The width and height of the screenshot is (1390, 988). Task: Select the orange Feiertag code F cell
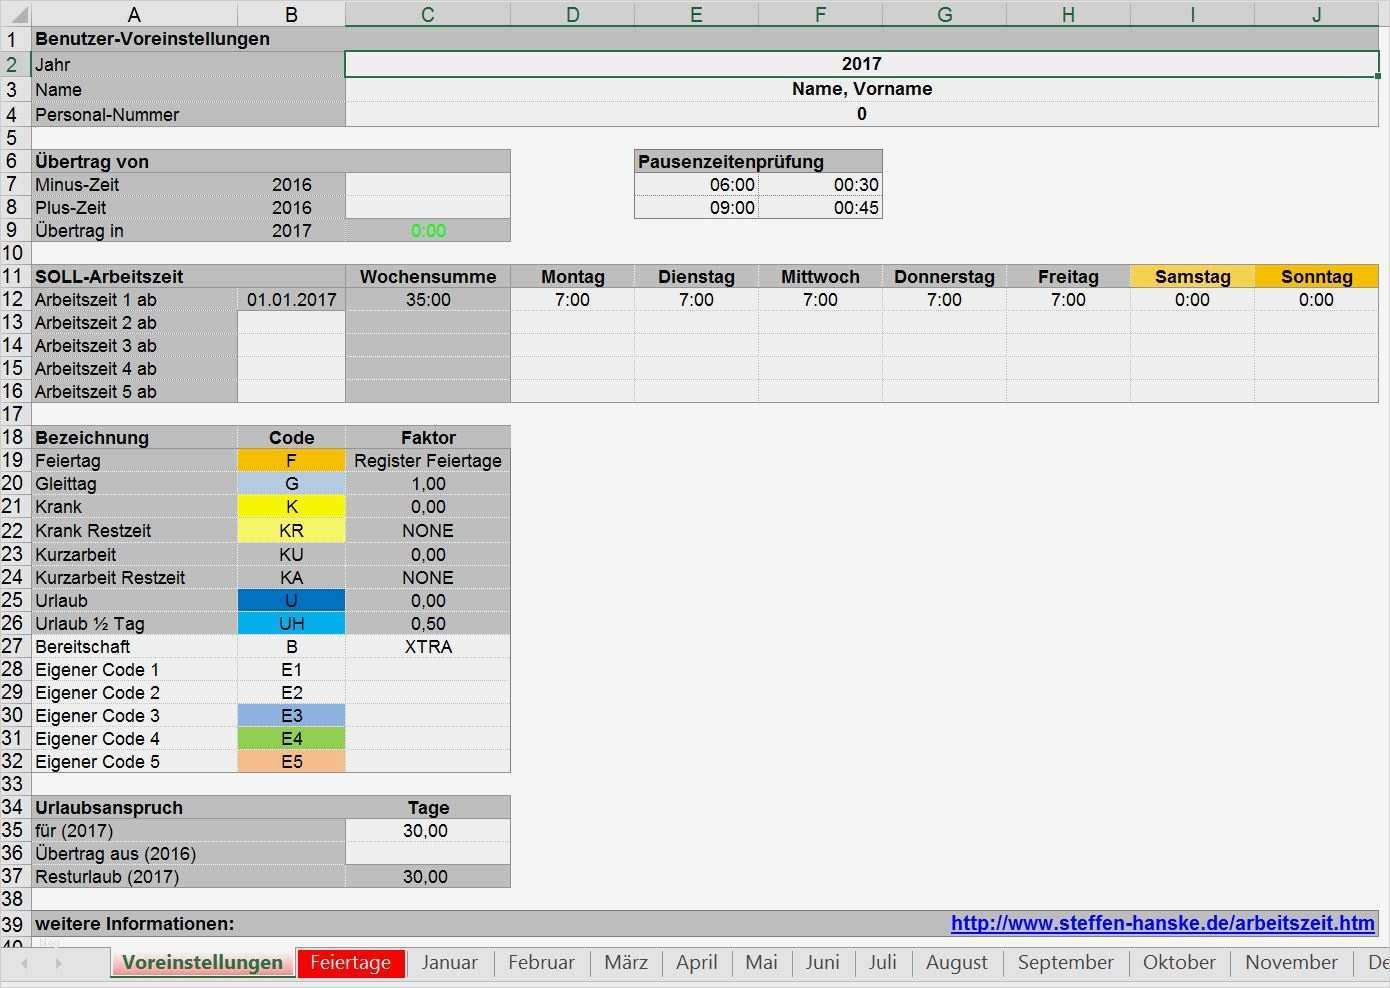[291, 460]
